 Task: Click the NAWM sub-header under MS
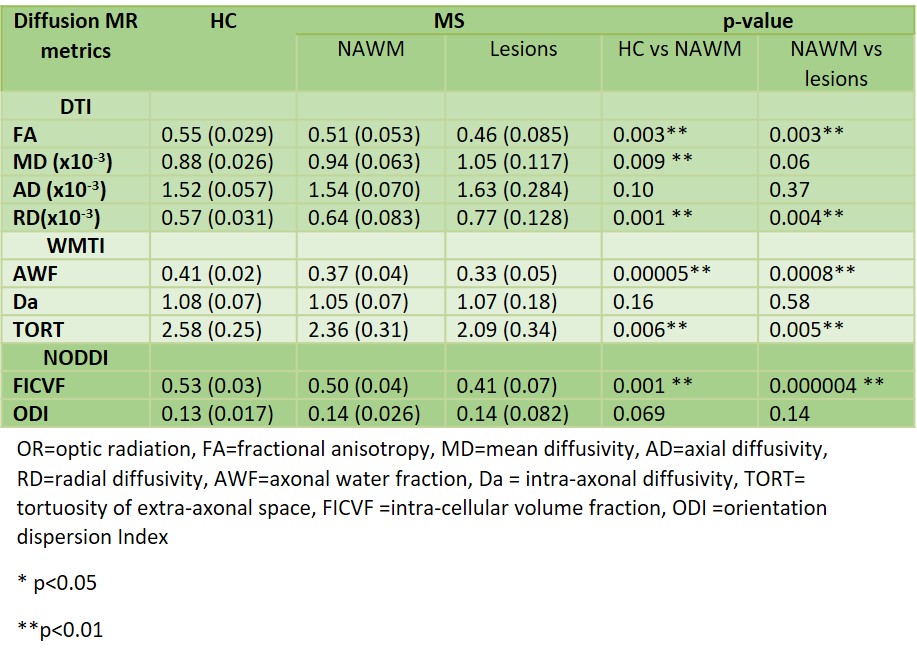pyautogui.click(x=371, y=49)
